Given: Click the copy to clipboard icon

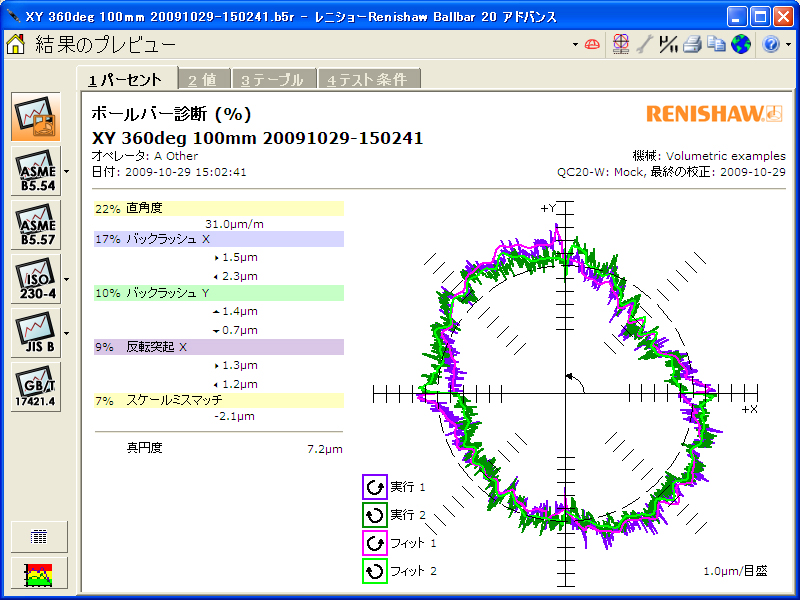Looking at the screenshot, I should tap(716, 44).
